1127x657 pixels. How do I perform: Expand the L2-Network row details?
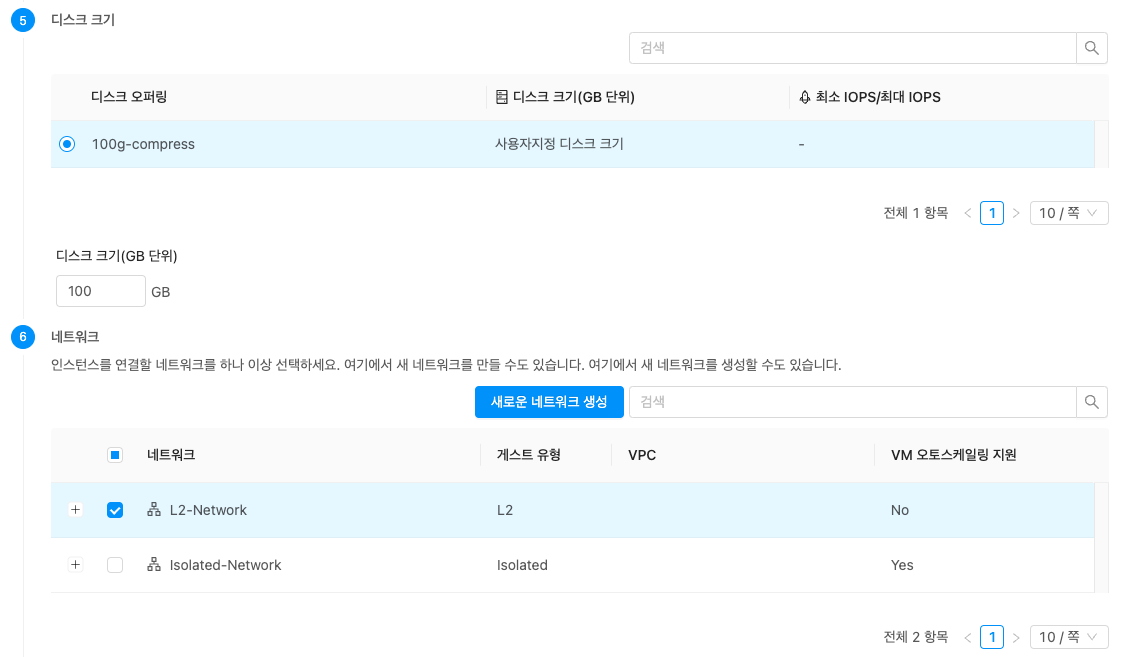[75, 510]
